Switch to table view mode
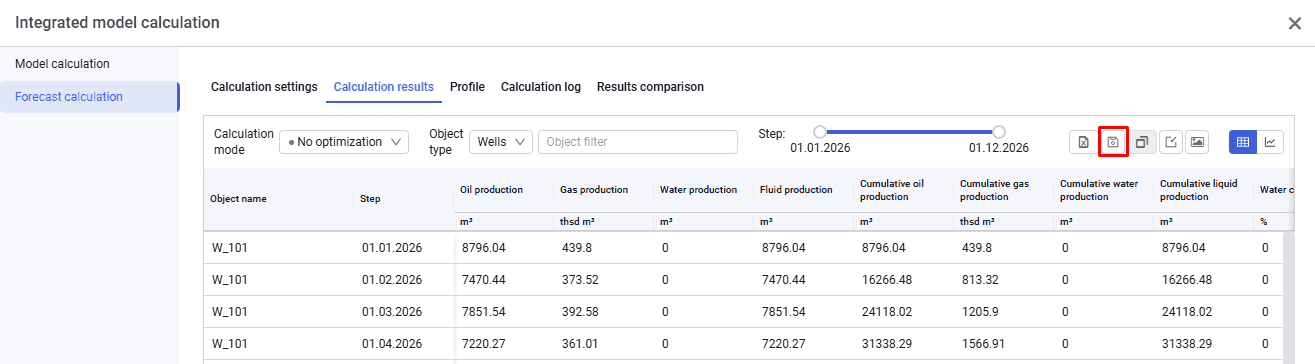Viewport: 1315px width, 364px height. [1243, 142]
